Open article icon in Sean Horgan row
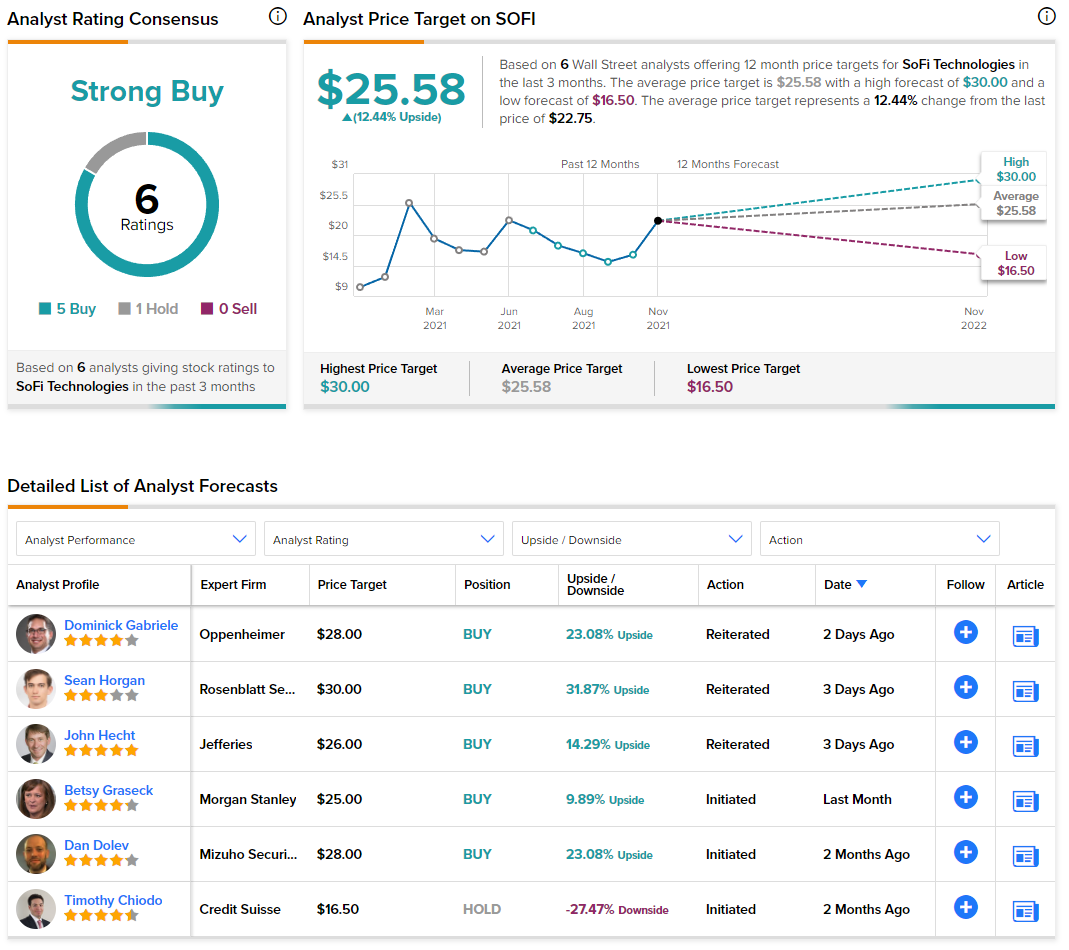The width and height of the screenshot is (1069, 950). [x=1025, y=692]
